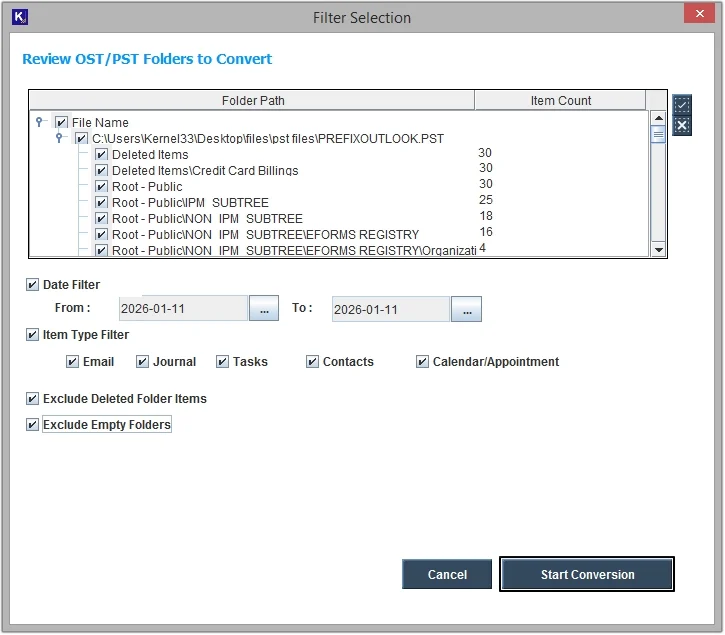Disable the Date Filter checkbox
Image resolution: width=725 pixels, height=635 pixels.
[x=33, y=285]
